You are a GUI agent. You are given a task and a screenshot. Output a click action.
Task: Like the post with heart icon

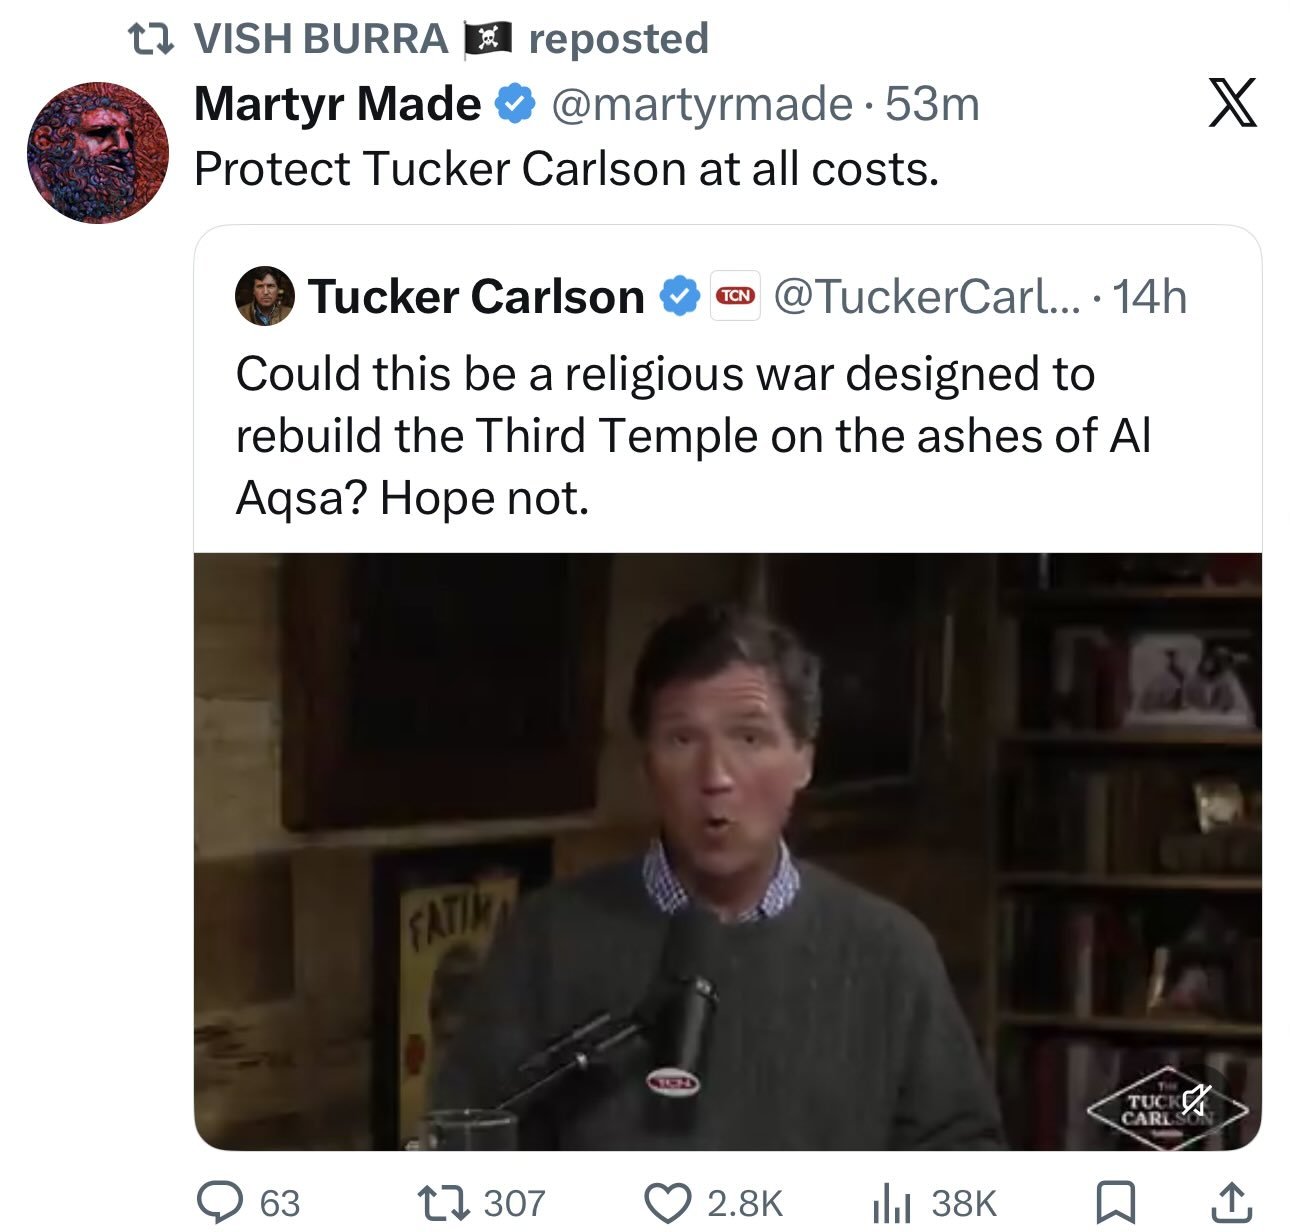666,1201
